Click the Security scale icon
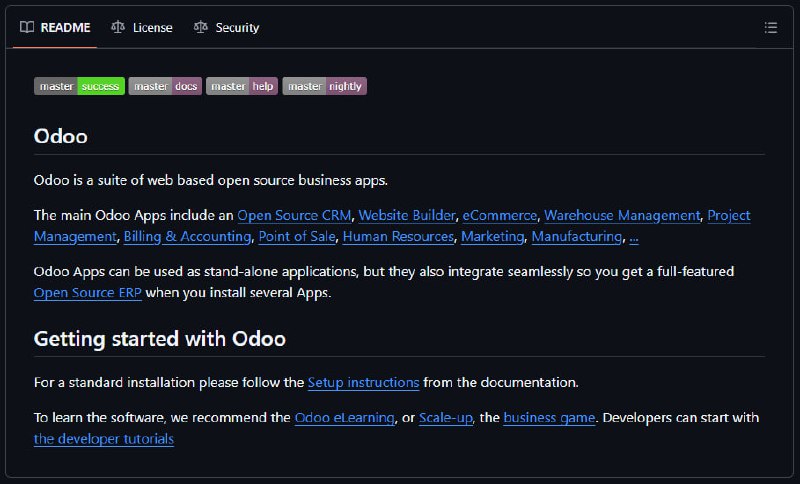Image resolution: width=800 pixels, height=484 pixels. [x=201, y=27]
